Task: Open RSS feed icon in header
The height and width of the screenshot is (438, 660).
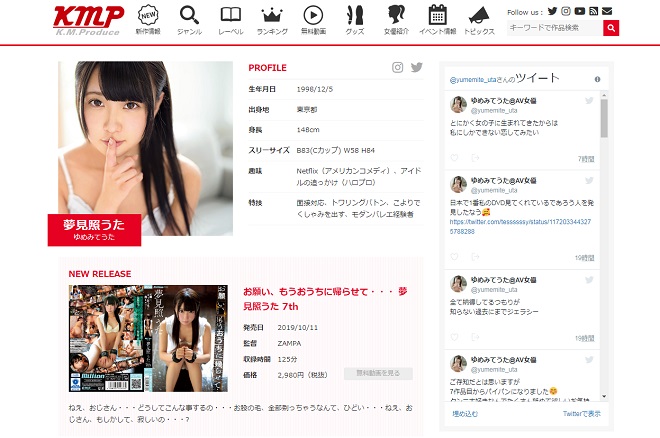Action: (x=593, y=11)
